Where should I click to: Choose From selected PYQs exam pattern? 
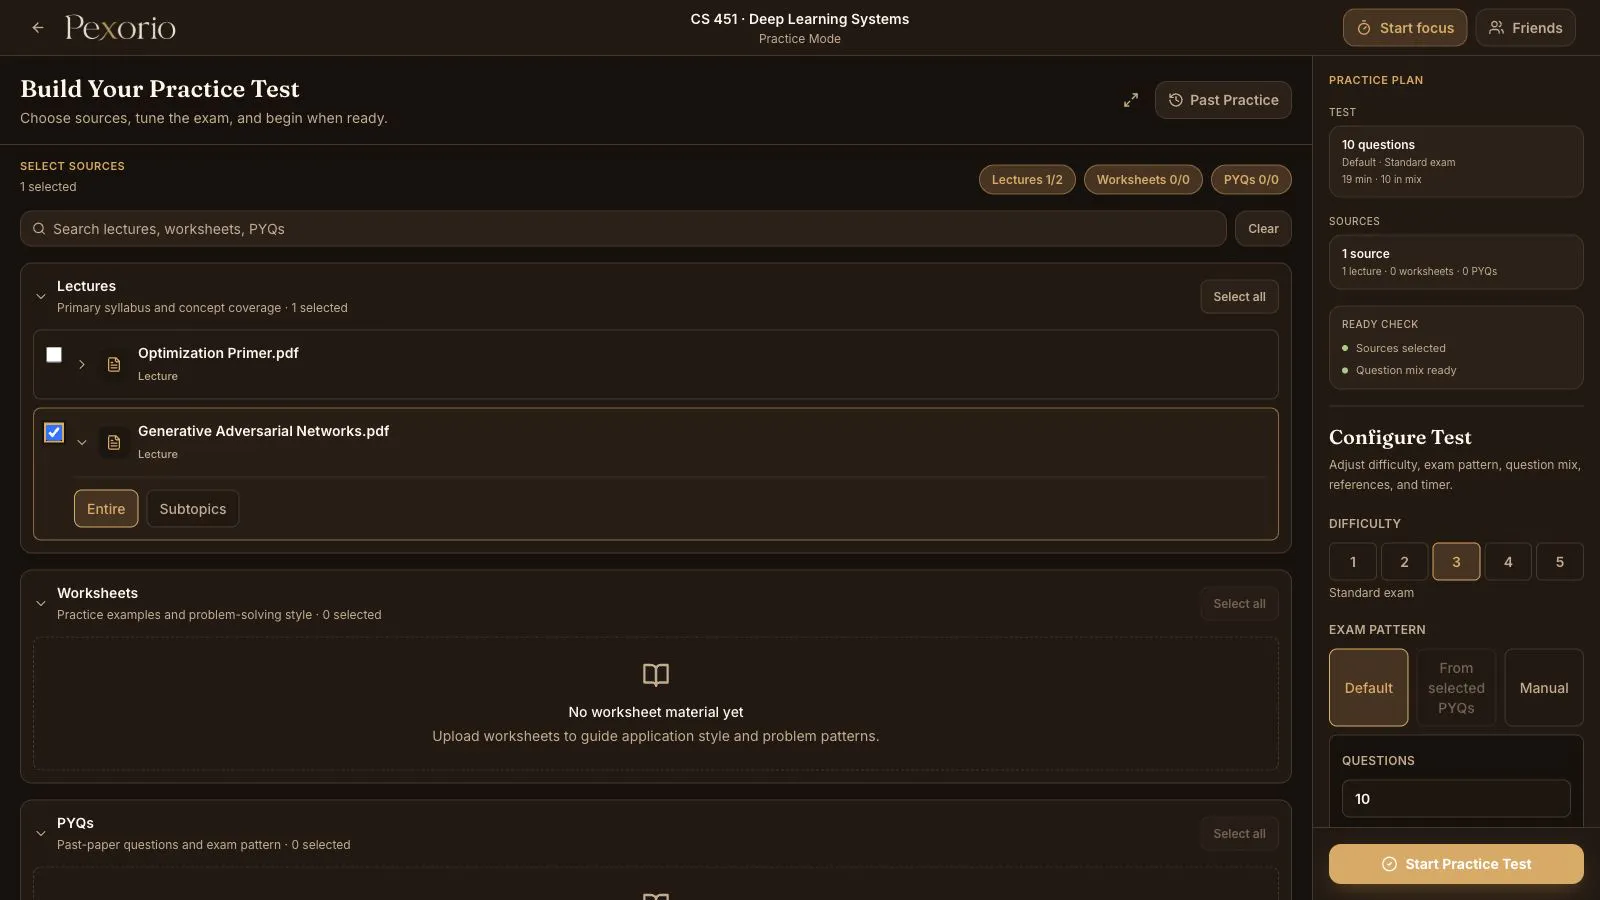tap(1456, 688)
